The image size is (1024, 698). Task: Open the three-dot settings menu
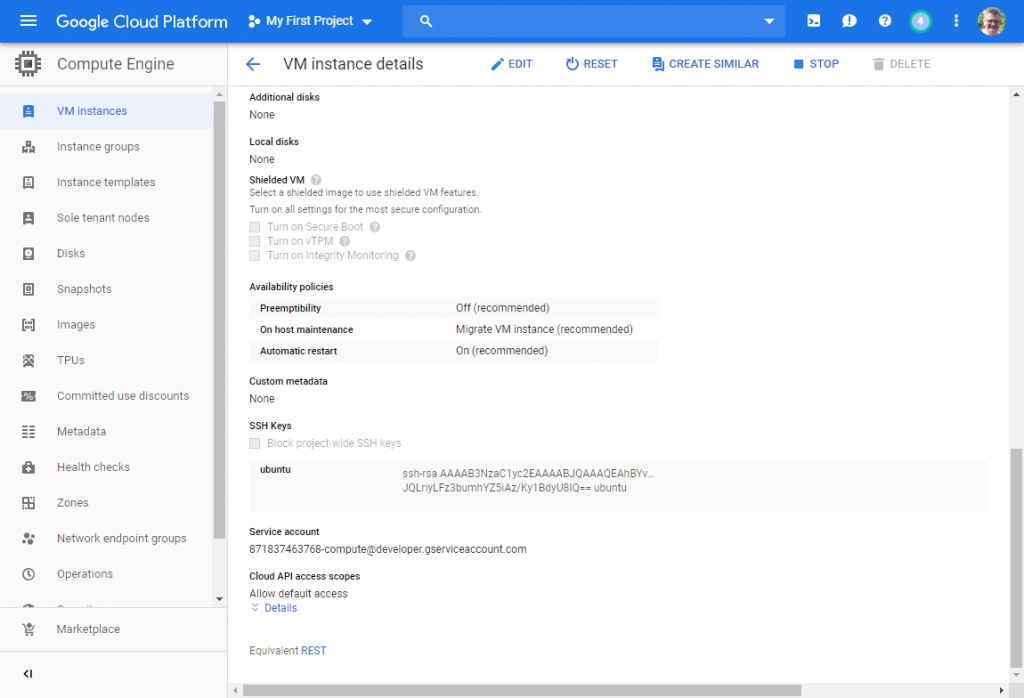coord(956,21)
